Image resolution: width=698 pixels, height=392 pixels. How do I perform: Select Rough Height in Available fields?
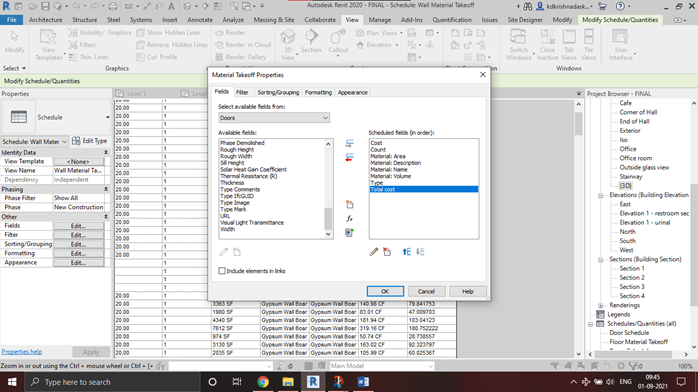coord(237,150)
